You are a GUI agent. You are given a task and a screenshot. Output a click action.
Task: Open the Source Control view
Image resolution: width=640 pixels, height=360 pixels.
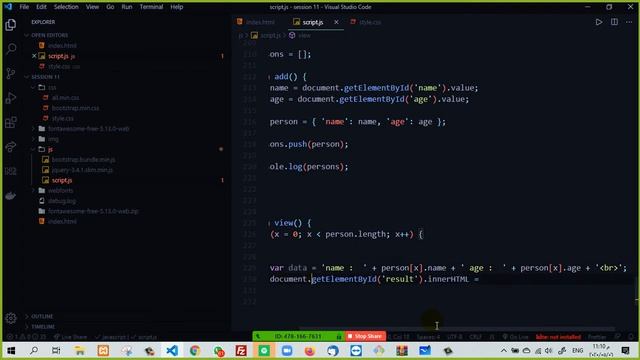coord(11,73)
